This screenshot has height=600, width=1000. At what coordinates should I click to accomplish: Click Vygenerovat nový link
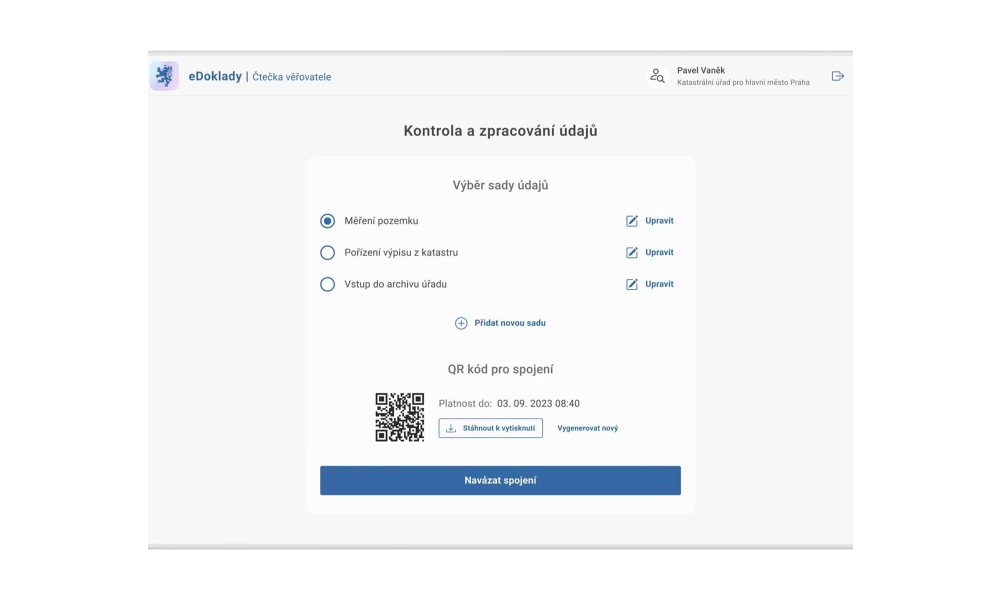[x=587, y=428]
